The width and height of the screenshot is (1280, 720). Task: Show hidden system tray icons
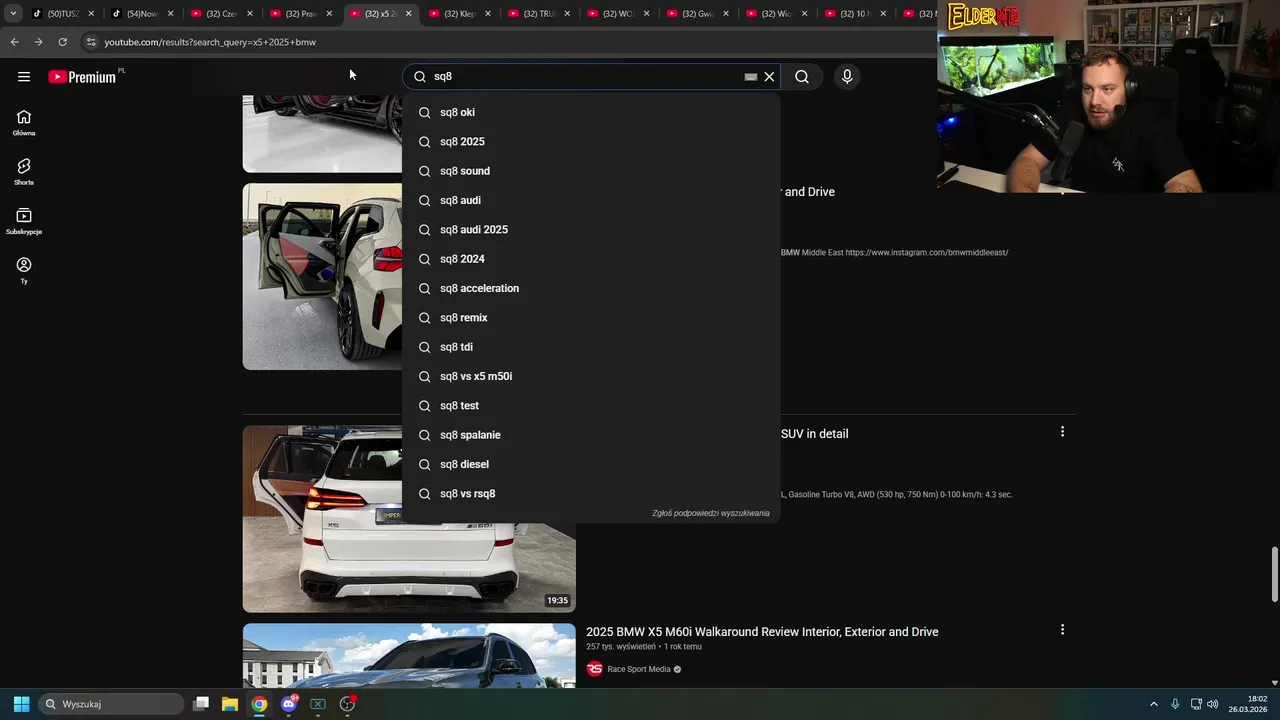[1153, 704]
